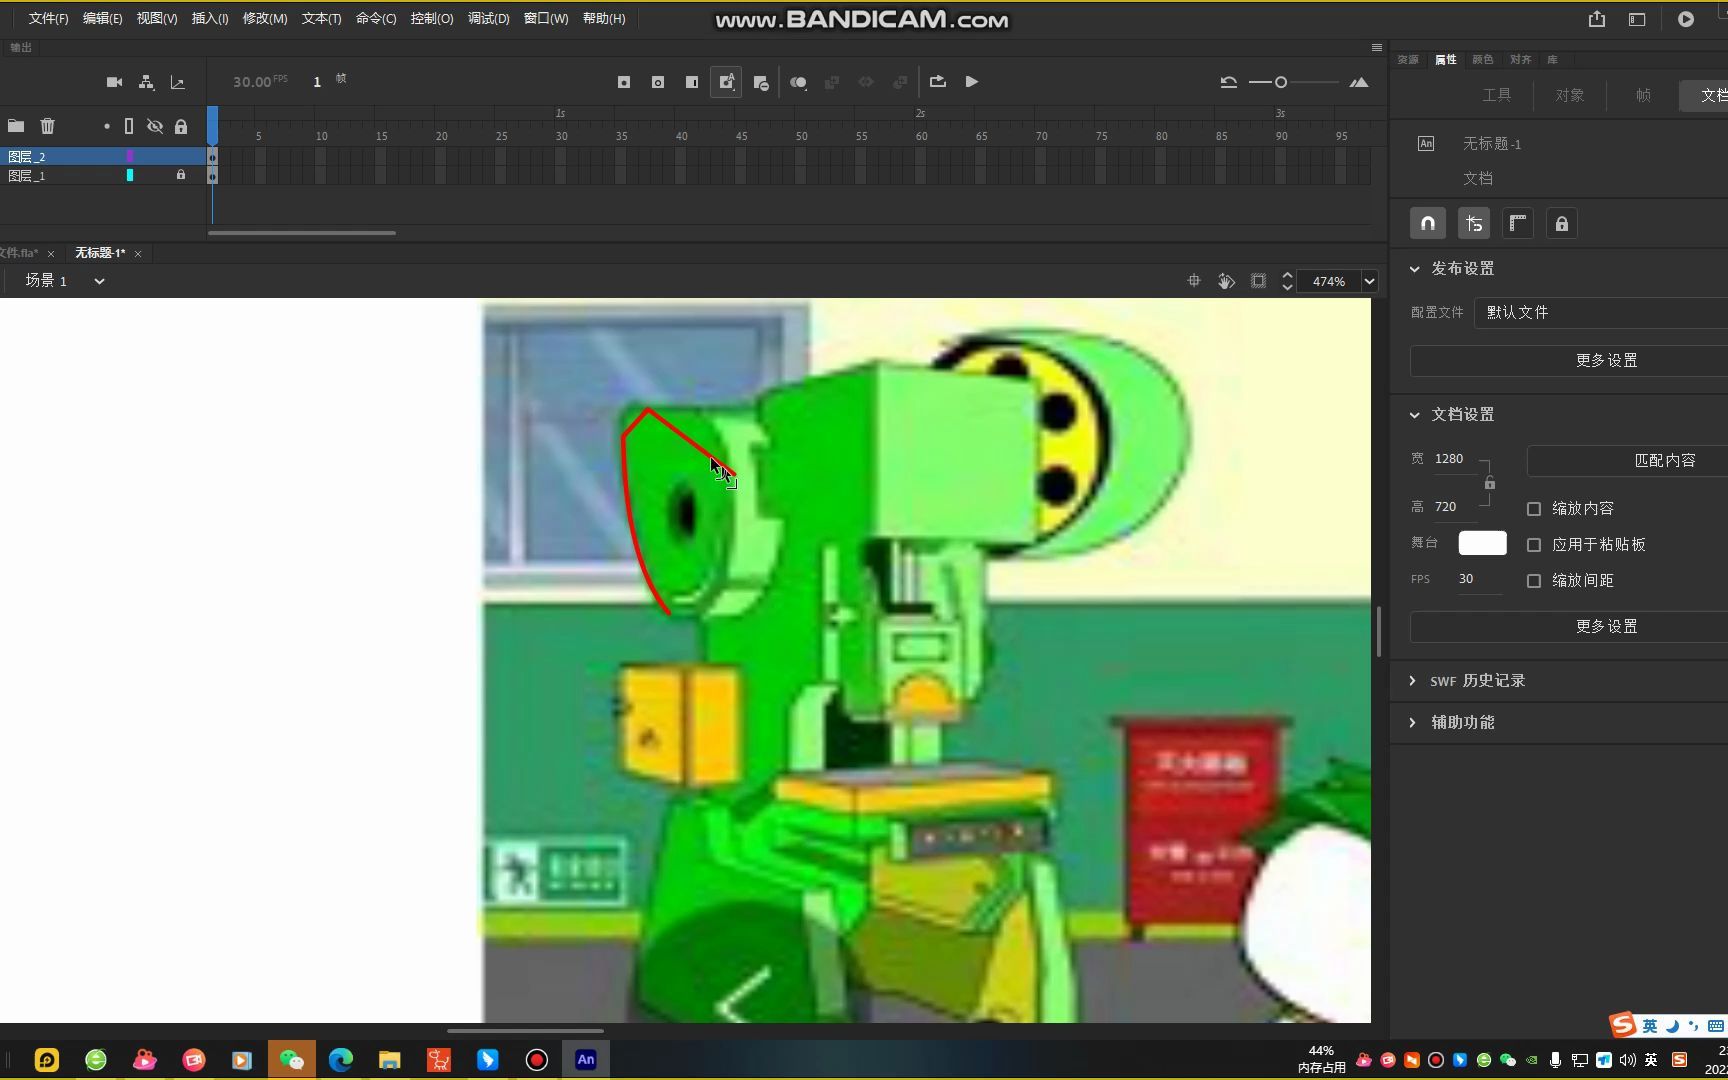Click the center stage icon
The image size is (1728, 1080).
click(x=1194, y=281)
